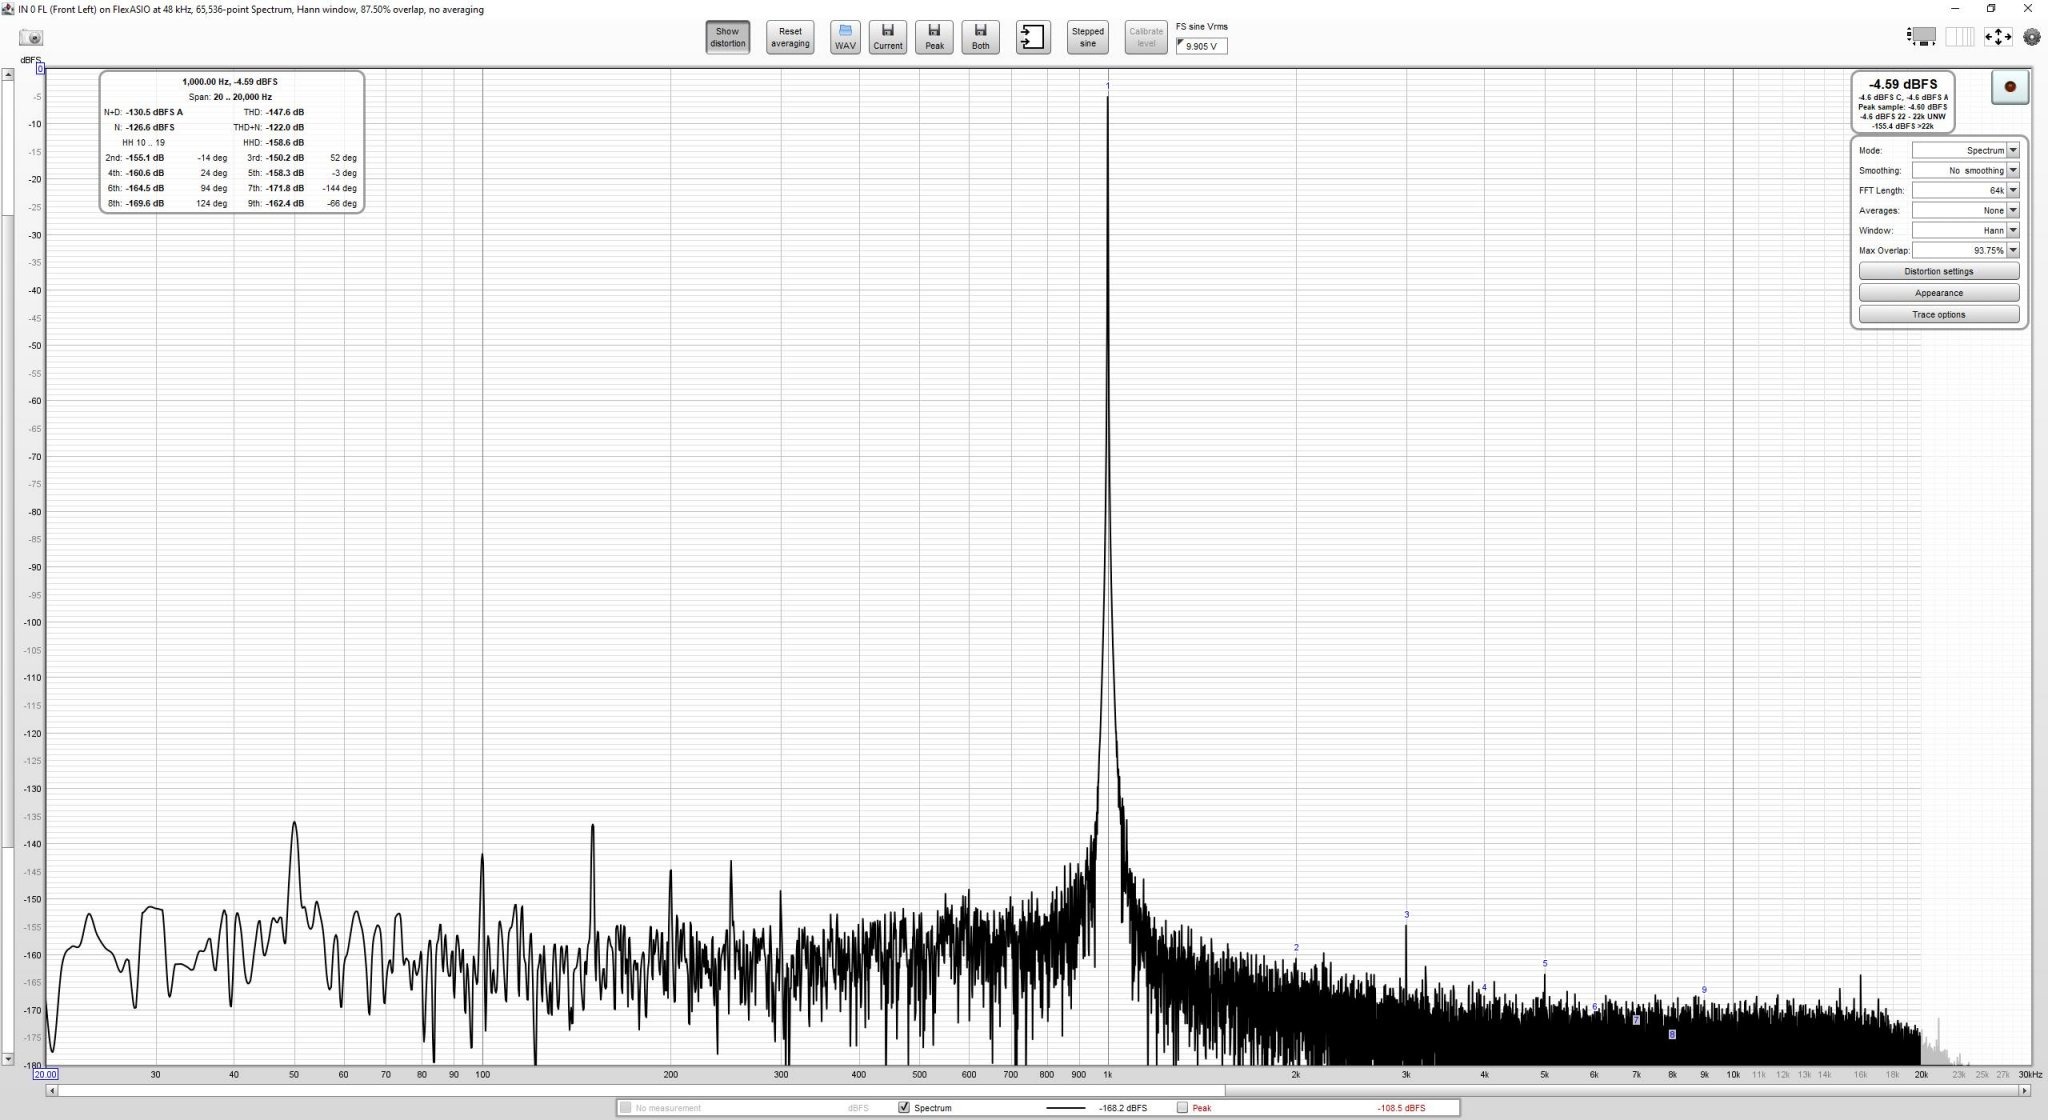Click the frequency bars layout icon

[x=1959, y=37]
